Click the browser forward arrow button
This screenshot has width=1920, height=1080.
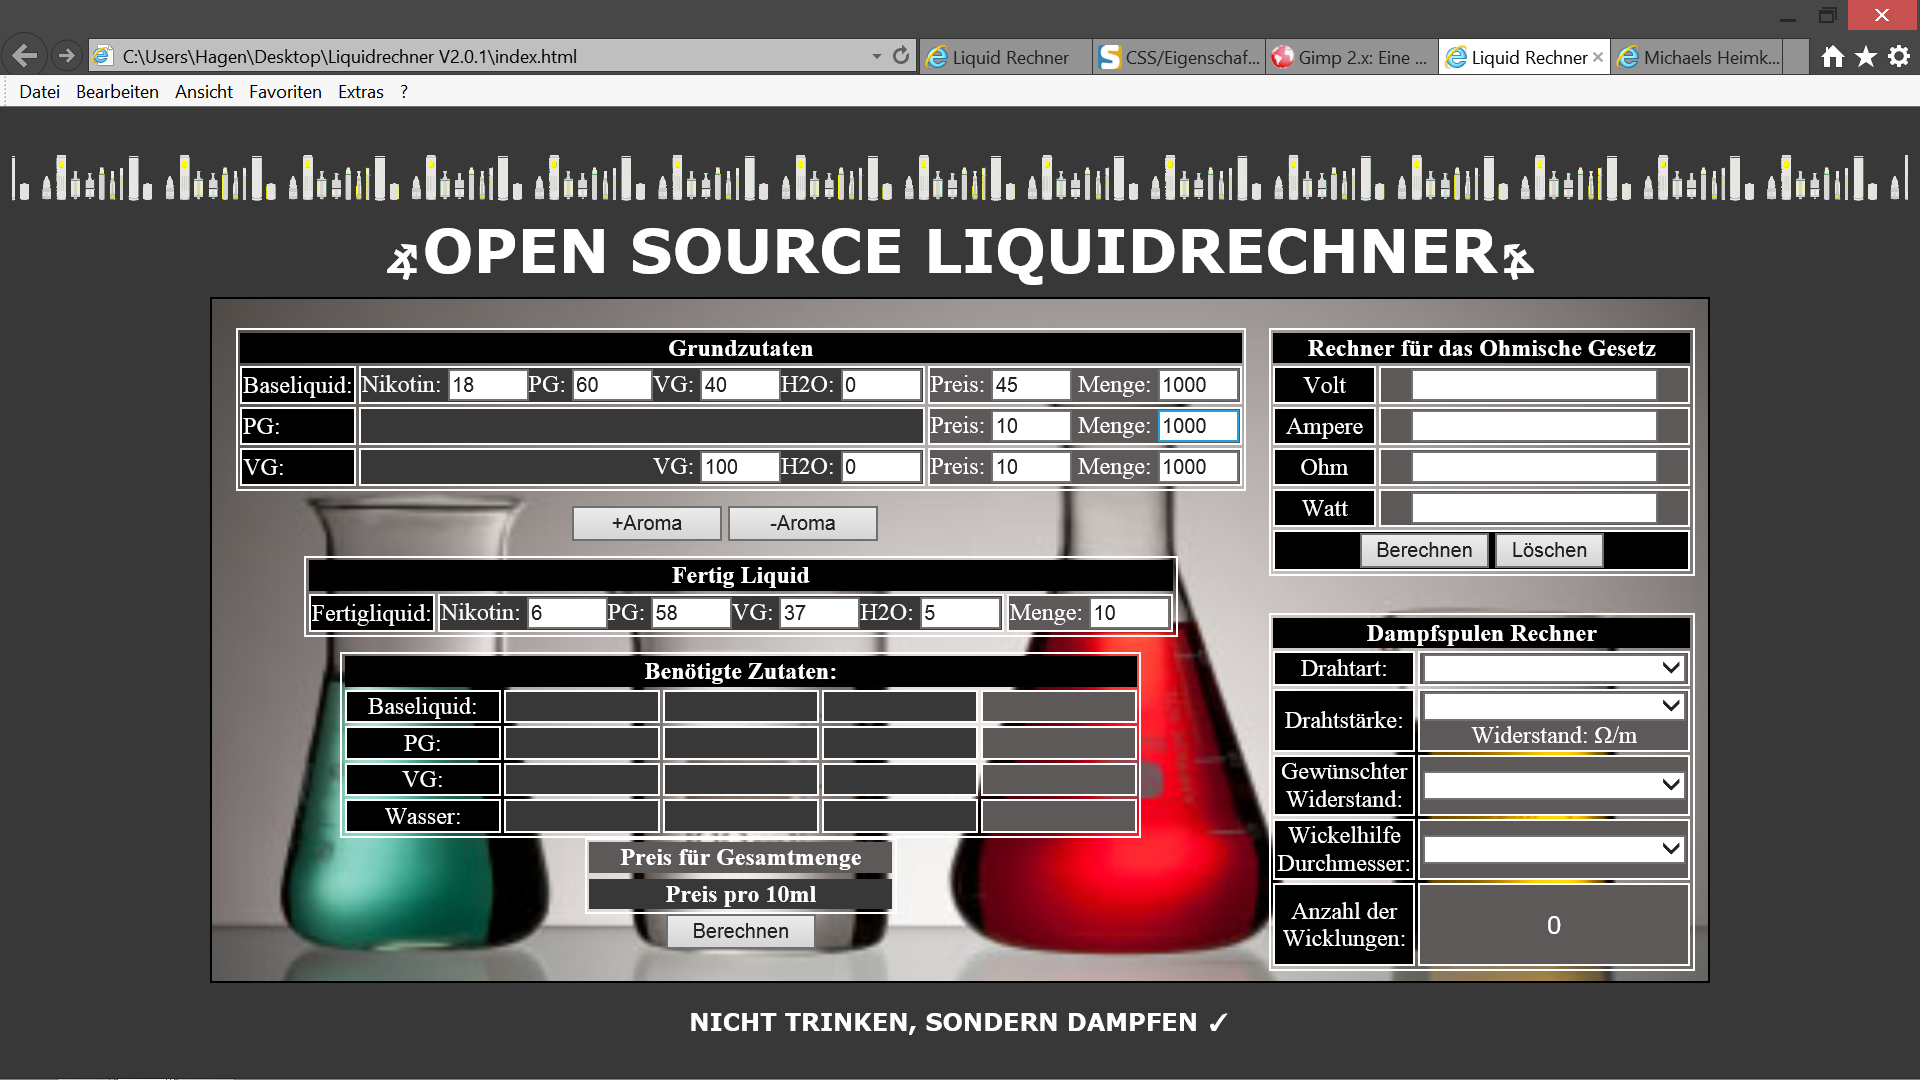[x=66, y=56]
